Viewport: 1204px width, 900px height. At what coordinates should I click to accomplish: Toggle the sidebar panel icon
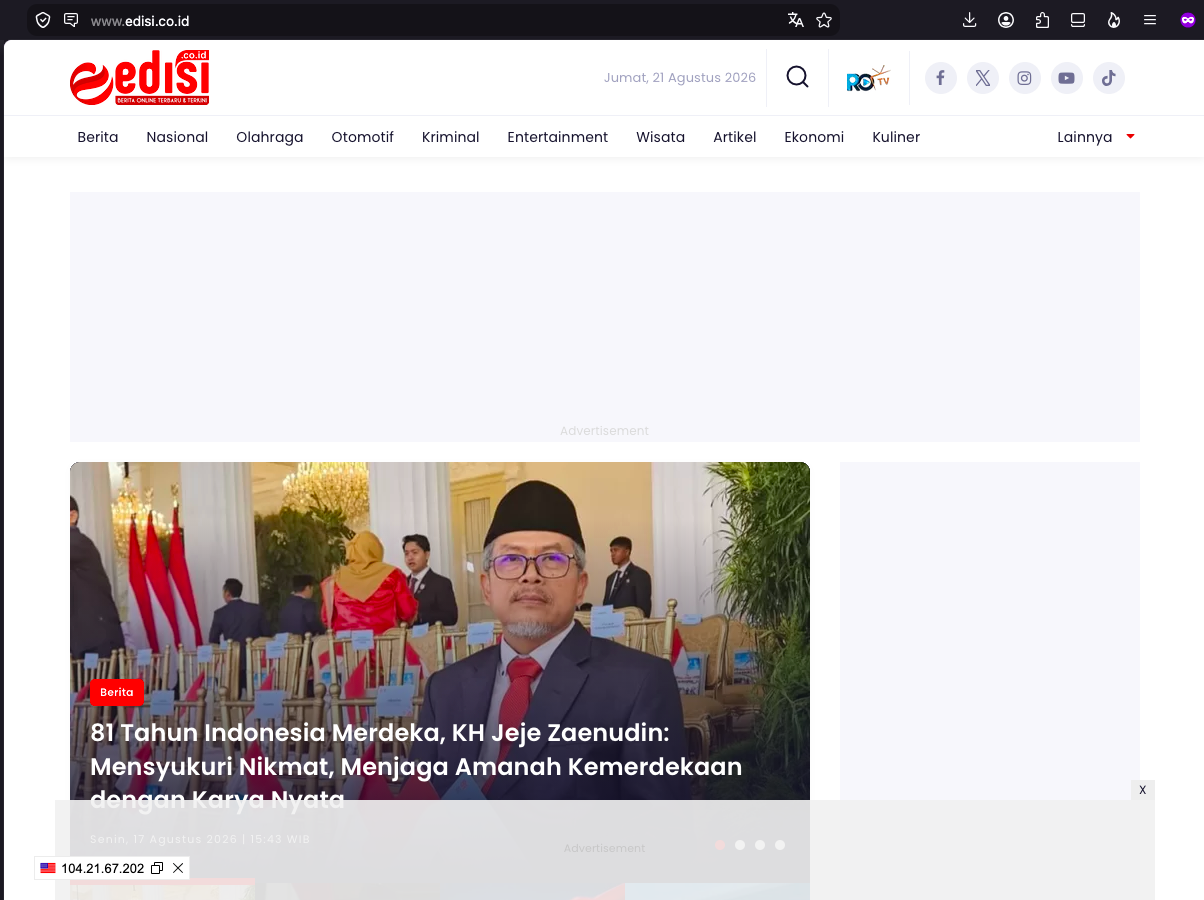point(1078,20)
